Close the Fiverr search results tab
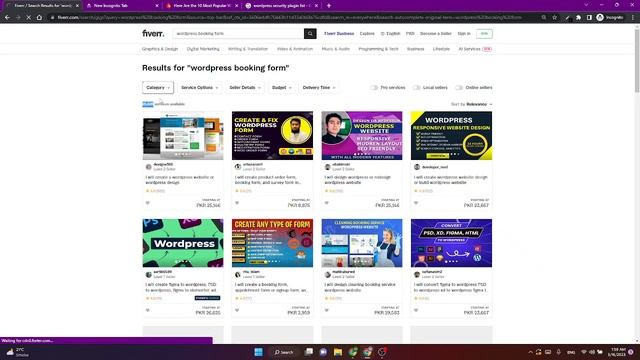The width and height of the screenshot is (640, 360). [77, 6]
